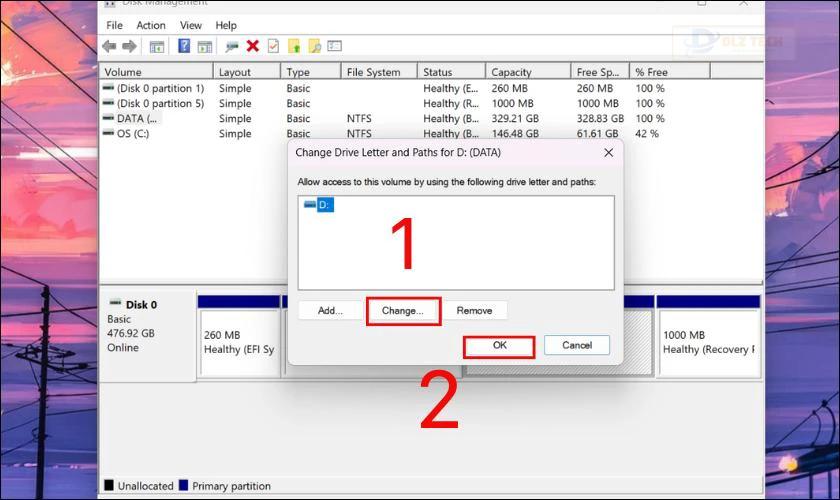Sort by the Volume column header
Screen dimensions: 840x500
click(156, 72)
